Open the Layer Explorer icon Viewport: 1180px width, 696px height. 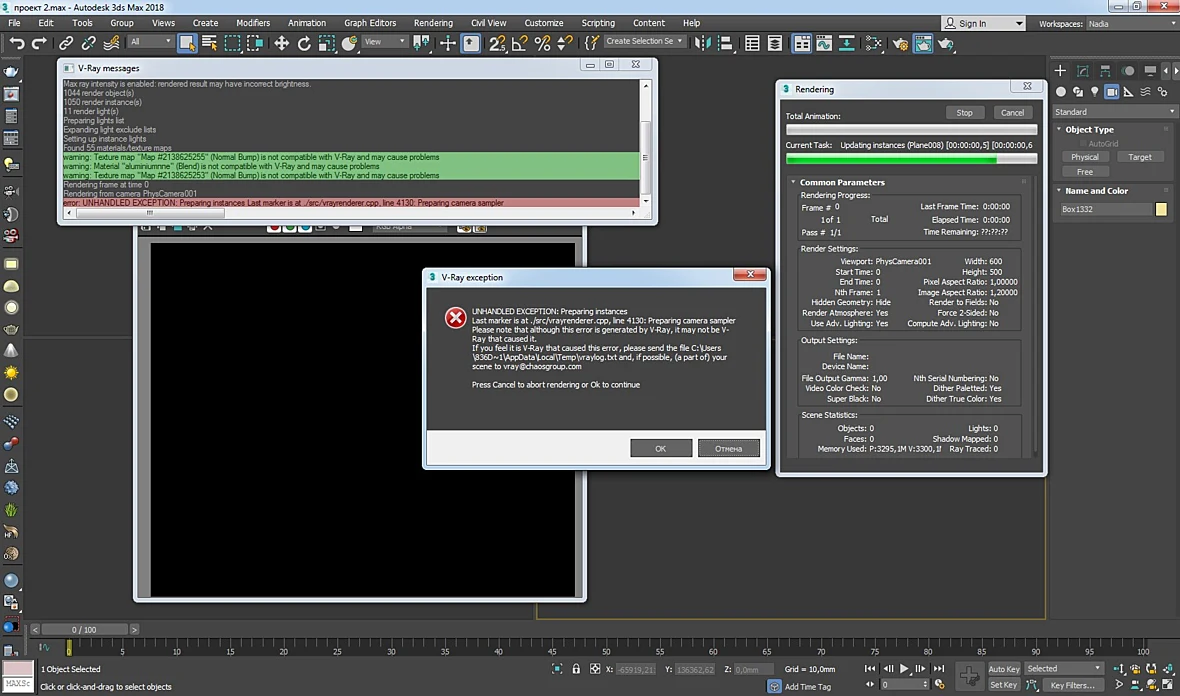(x=774, y=44)
